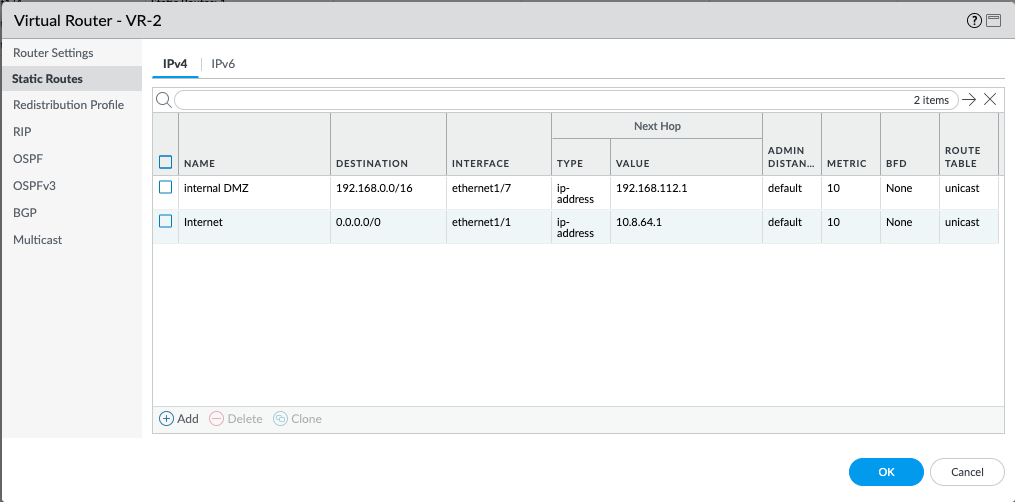Image resolution: width=1015 pixels, height=502 pixels.
Task: Switch to the IPv6 tab
Action: (x=223, y=64)
